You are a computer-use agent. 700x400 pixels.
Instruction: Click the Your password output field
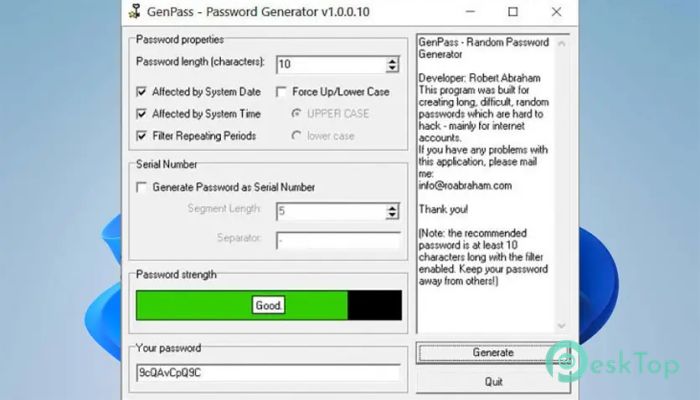coord(268,373)
